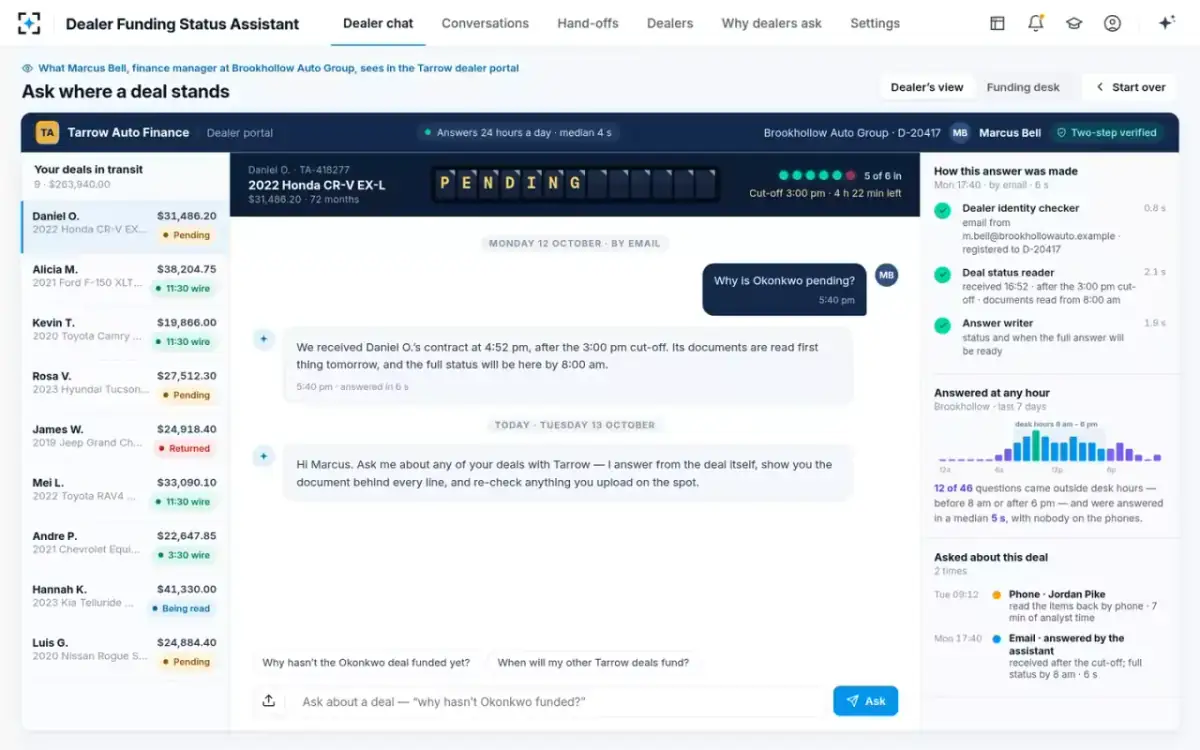
Task: Select Hannah K. Kia Telluride deal
Action: pos(125,599)
